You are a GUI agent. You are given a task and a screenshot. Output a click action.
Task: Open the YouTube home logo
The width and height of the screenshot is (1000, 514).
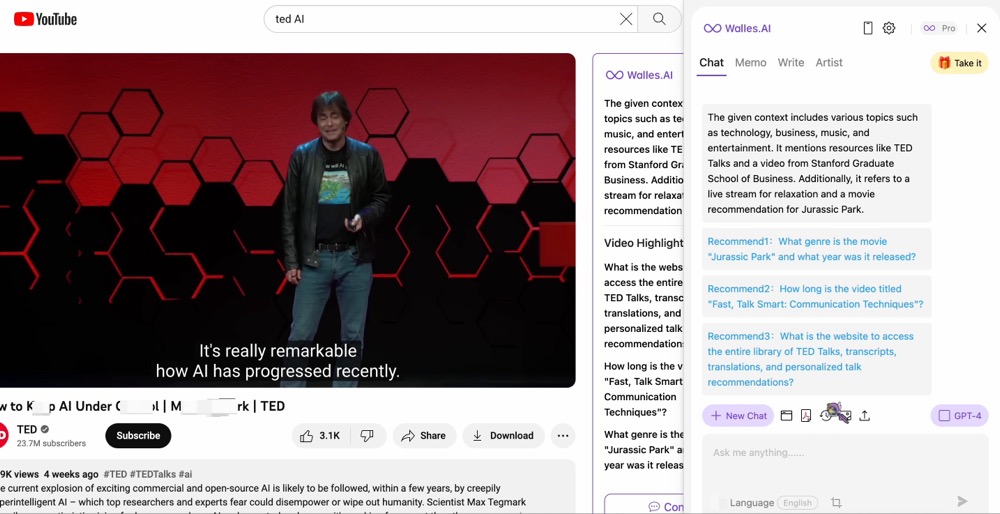click(x=45, y=19)
